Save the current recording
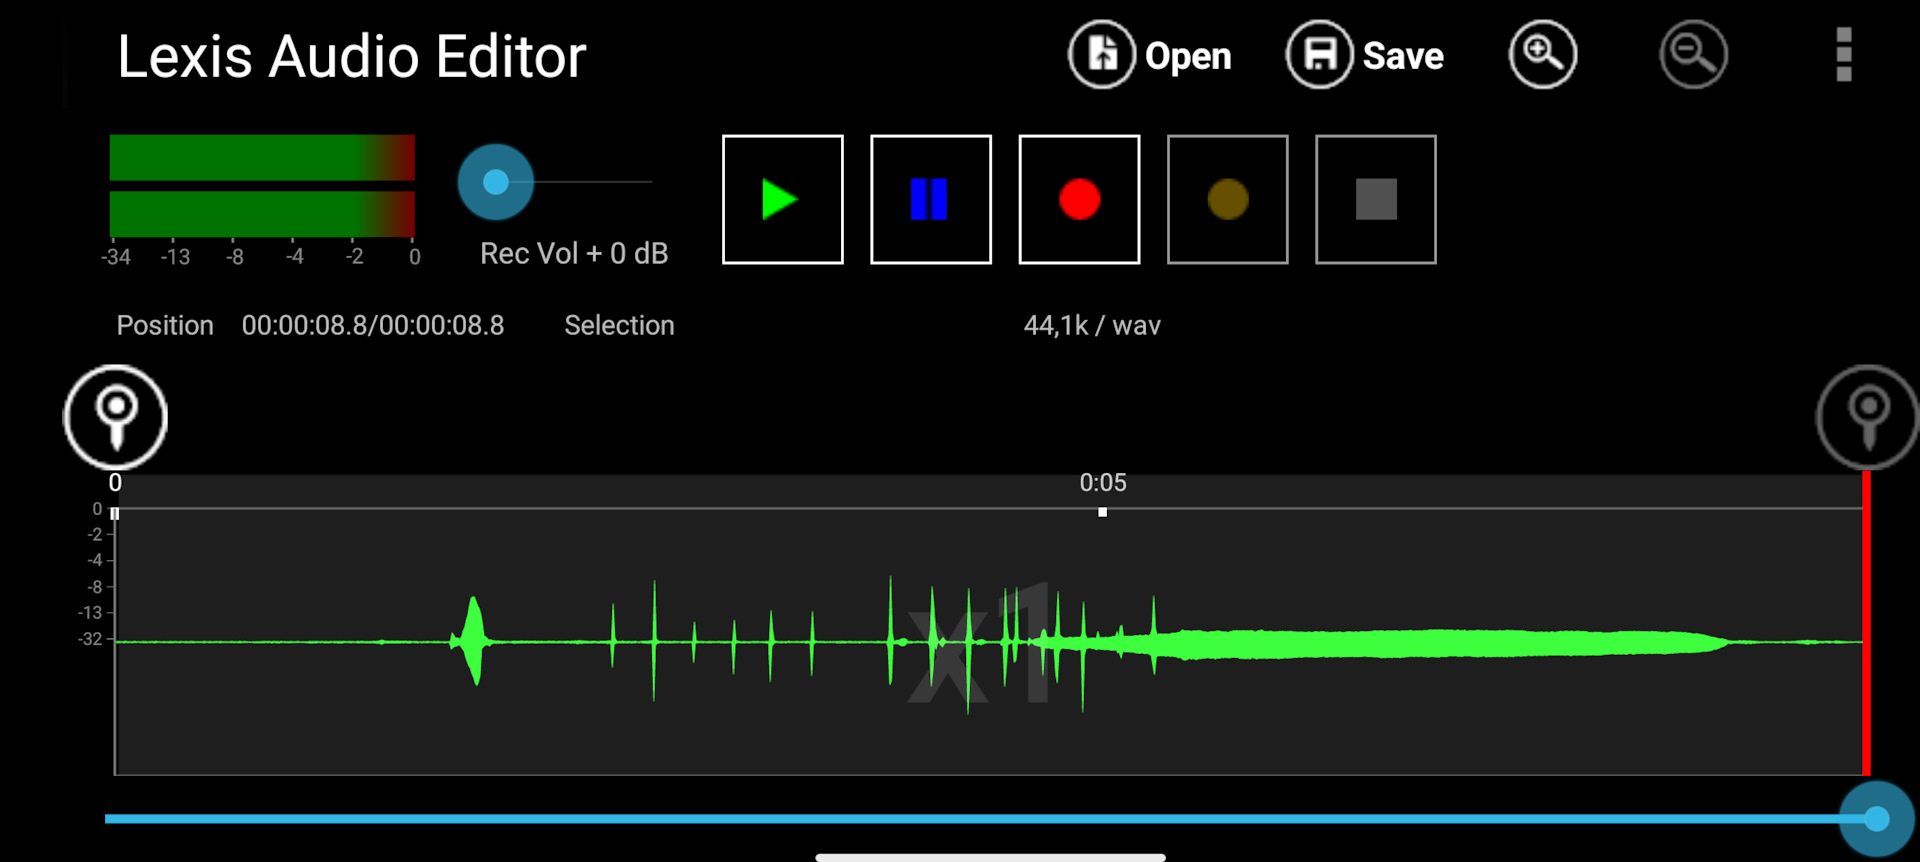The height and width of the screenshot is (862, 1920). pyautogui.click(x=1366, y=56)
